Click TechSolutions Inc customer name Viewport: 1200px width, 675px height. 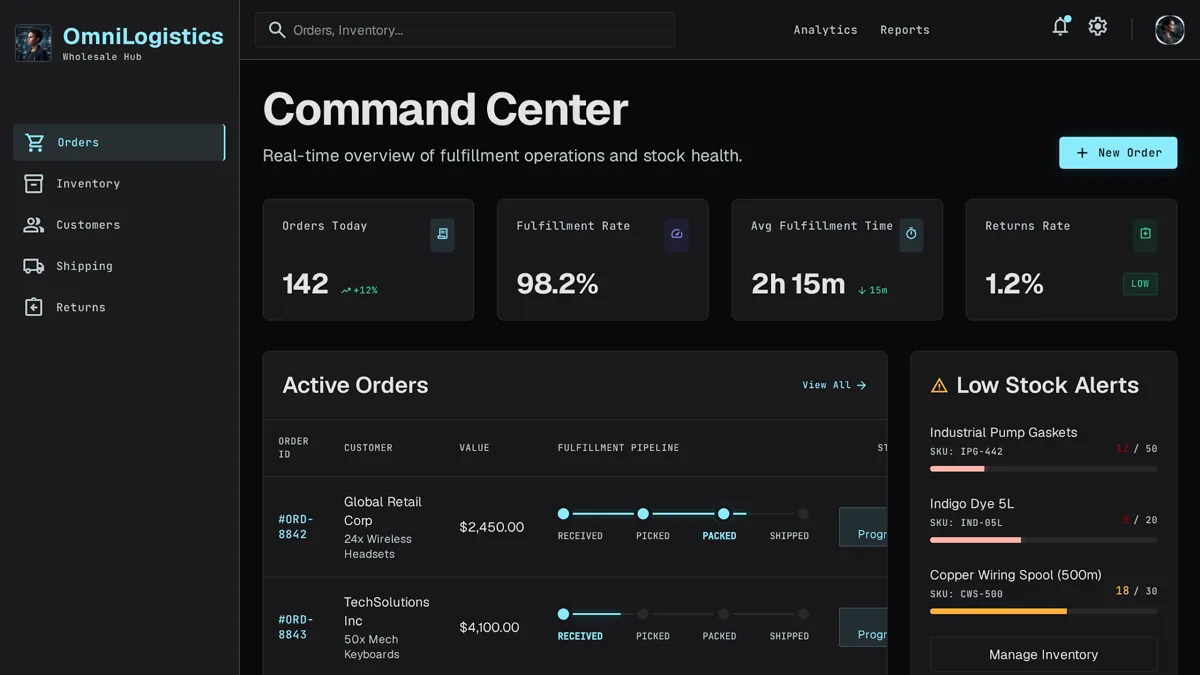(386, 611)
